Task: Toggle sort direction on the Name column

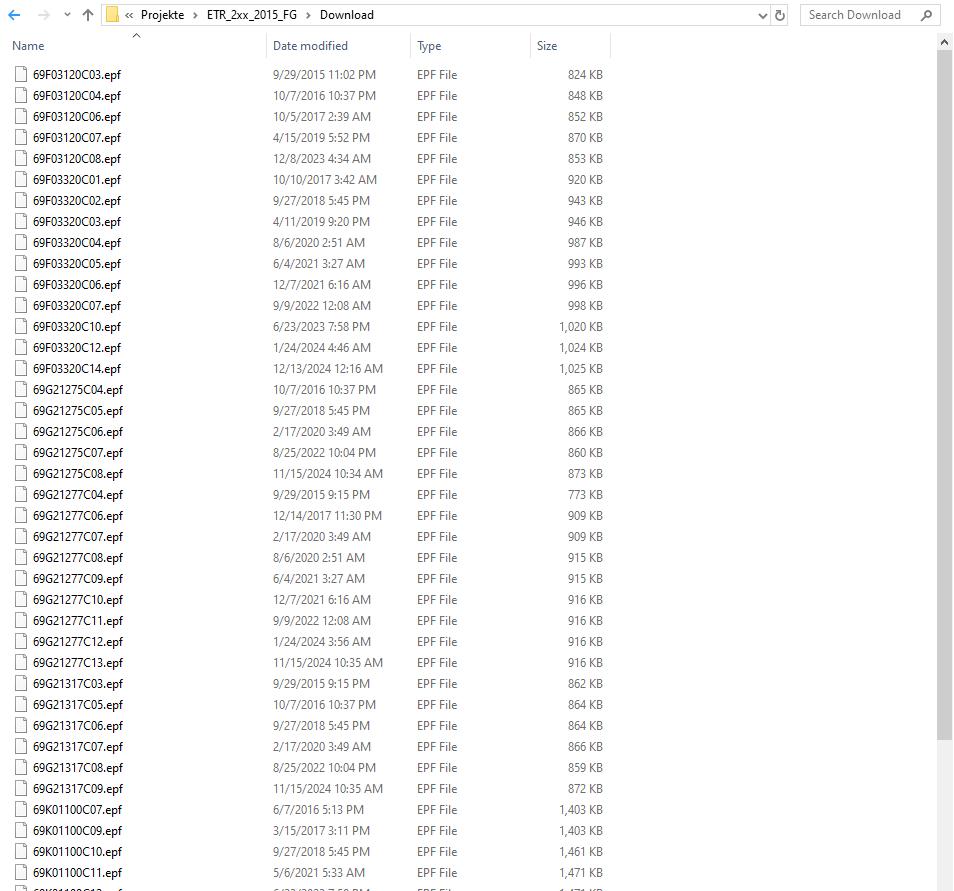Action: (x=27, y=46)
